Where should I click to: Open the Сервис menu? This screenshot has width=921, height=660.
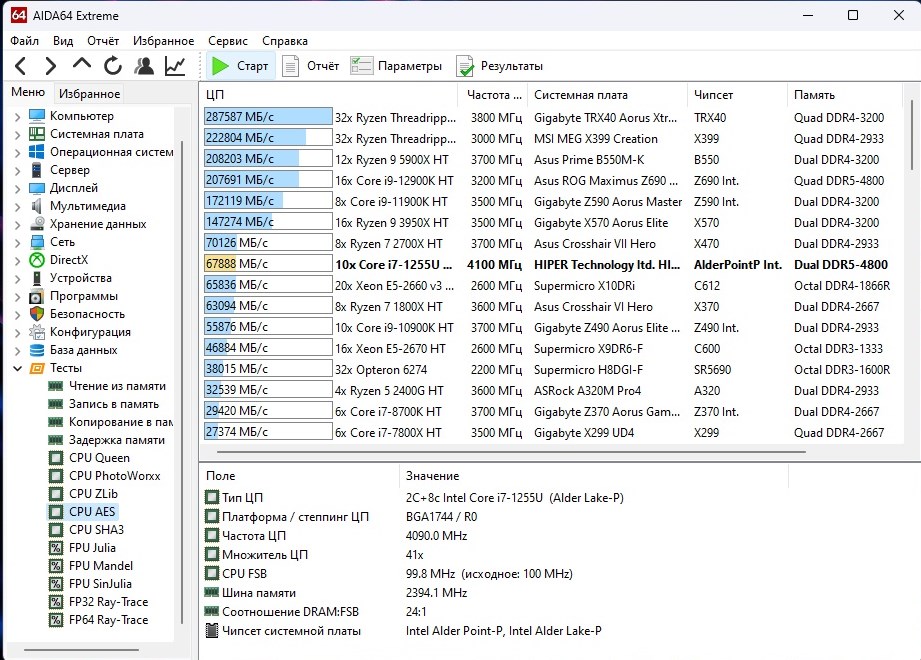[x=228, y=41]
